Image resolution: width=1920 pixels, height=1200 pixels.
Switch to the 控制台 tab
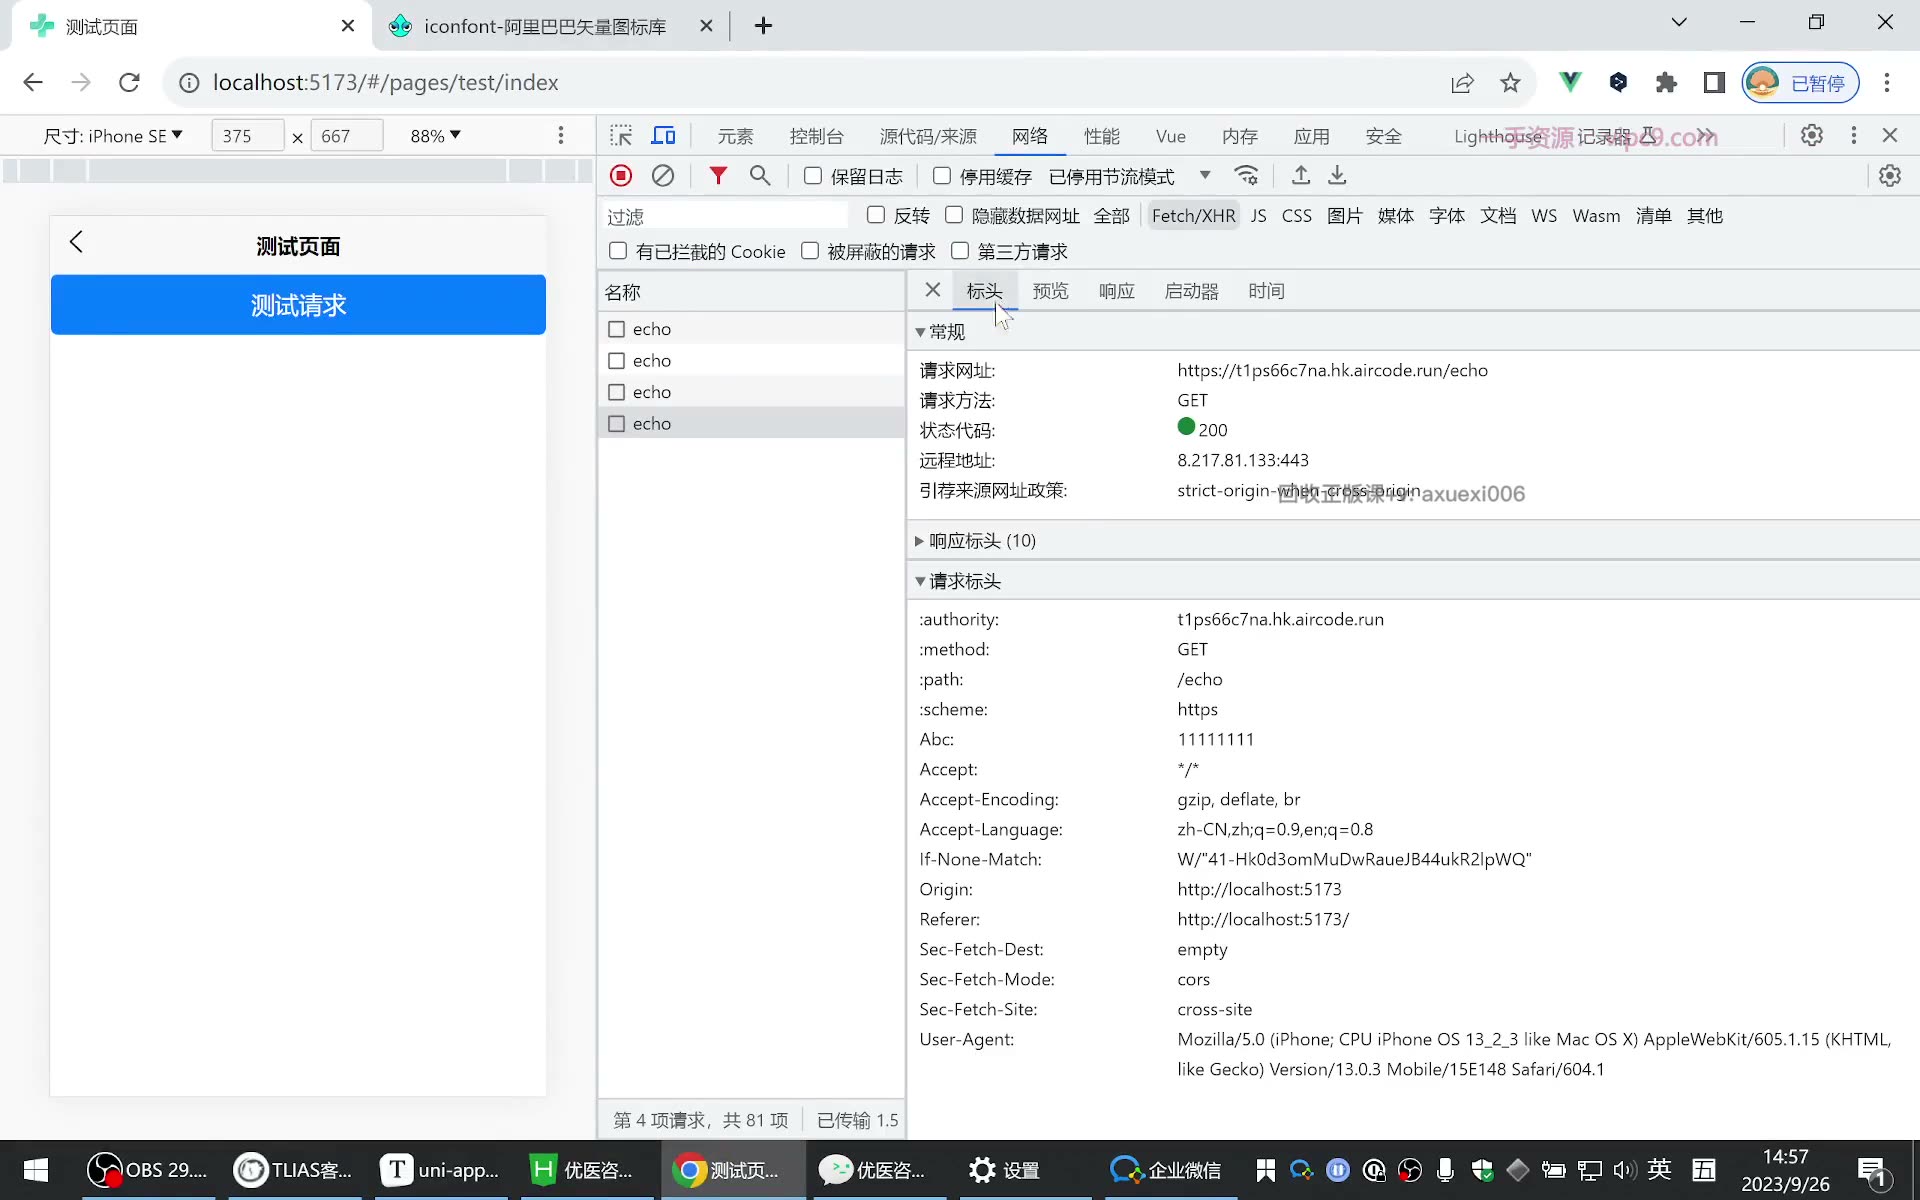tap(816, 136)
